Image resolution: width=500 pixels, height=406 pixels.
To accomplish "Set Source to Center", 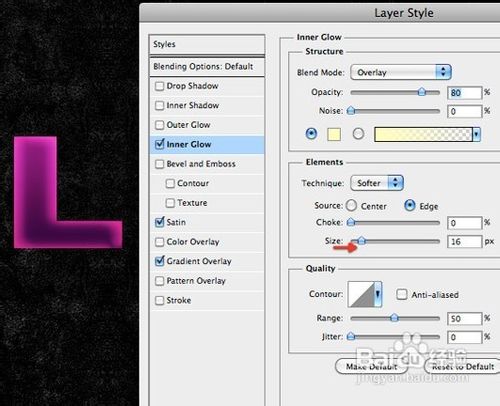I will coord(351,206).
